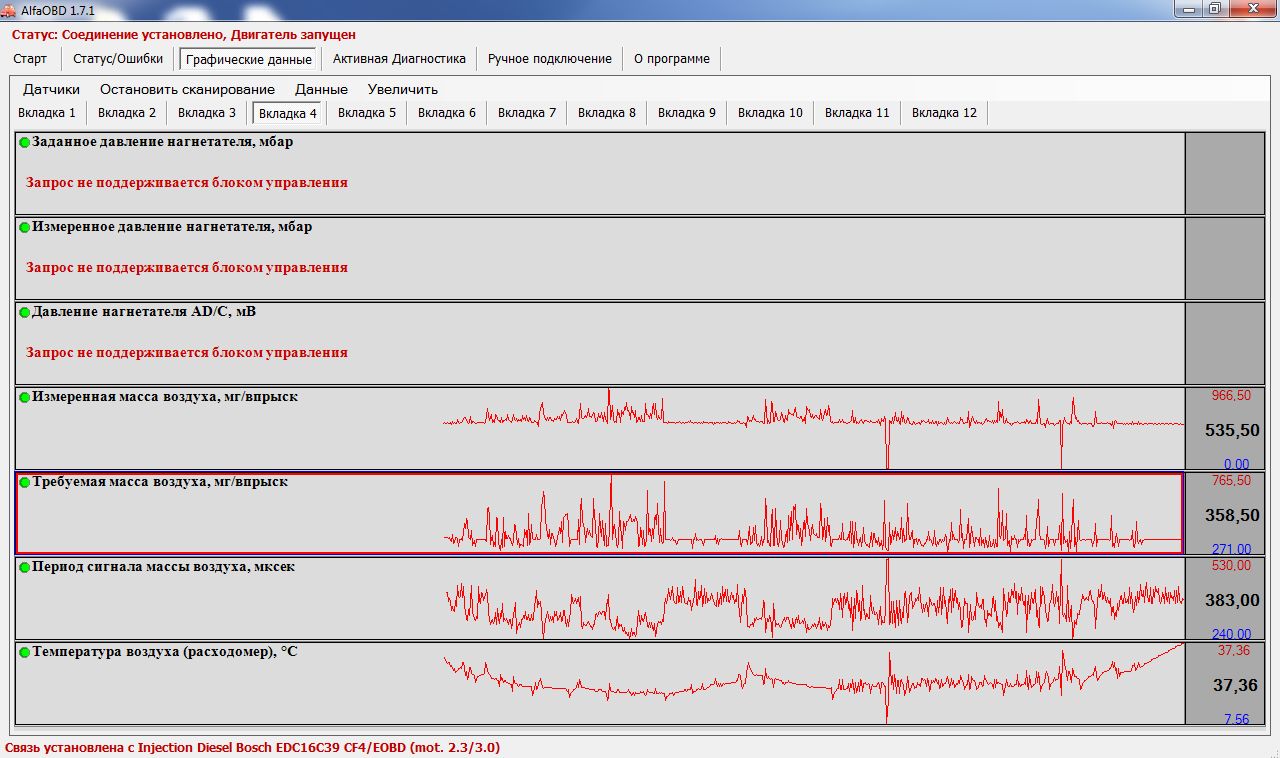Open the Активная Диагностика tab
1280x758 pixels.
(x=400, y=59)
